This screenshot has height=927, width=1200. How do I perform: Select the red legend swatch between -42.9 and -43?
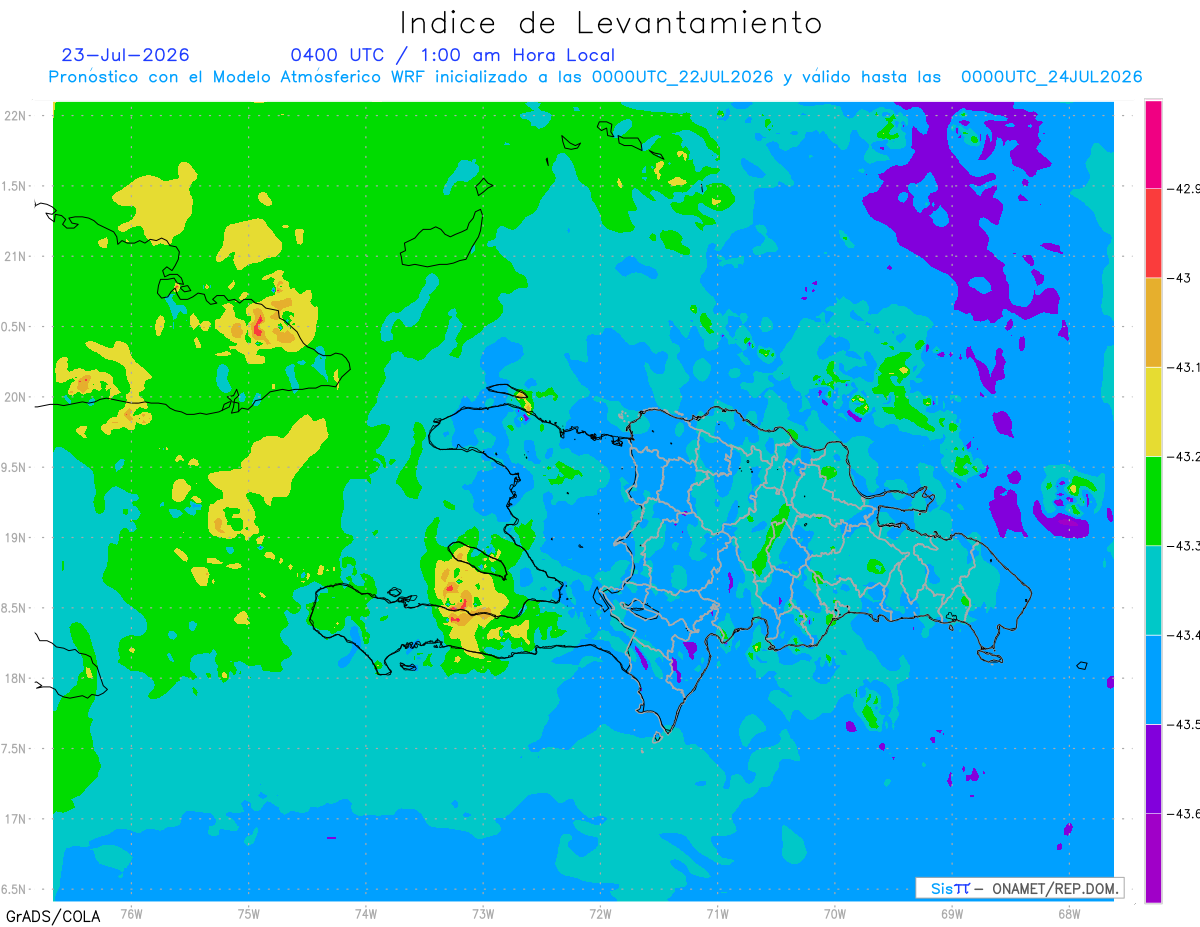pos(1153,233)
